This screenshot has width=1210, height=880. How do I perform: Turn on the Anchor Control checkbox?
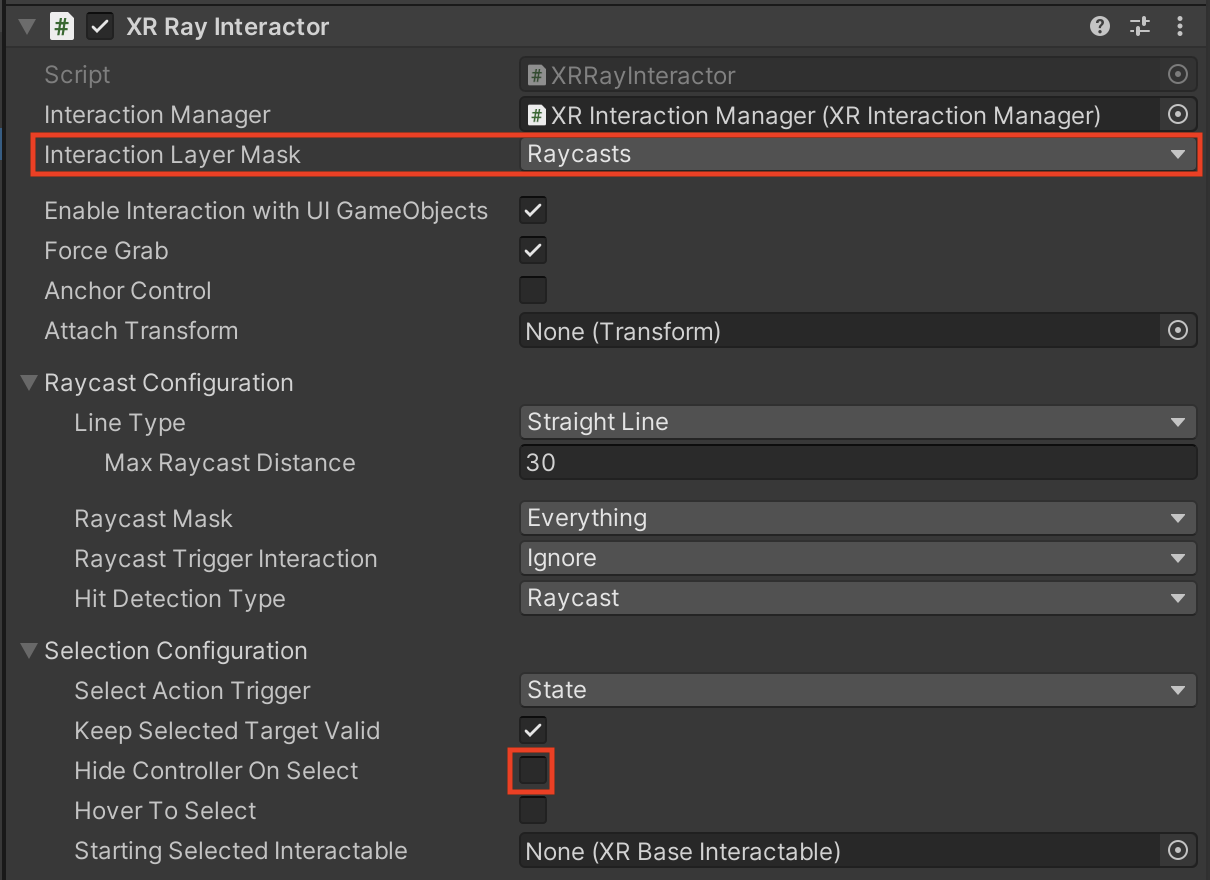pyautogui.click(x=533, y=291)
